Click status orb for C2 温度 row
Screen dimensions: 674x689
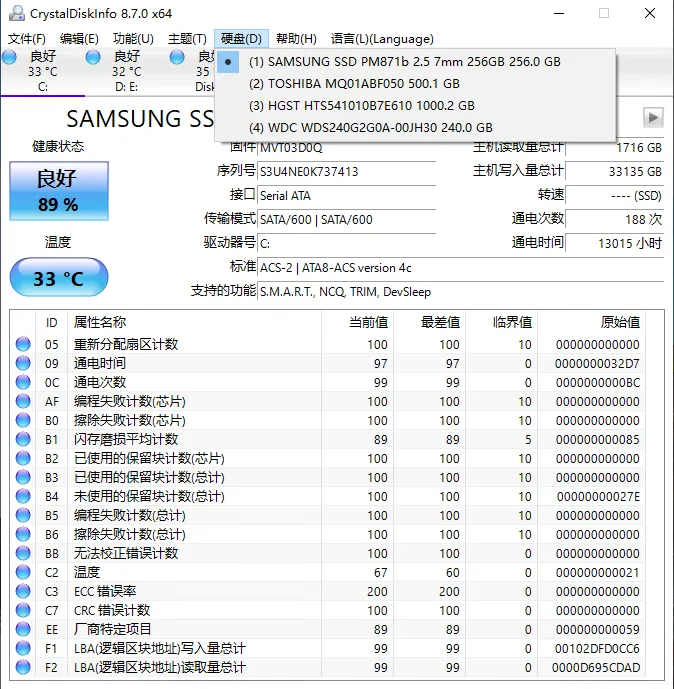pos(23,572)
